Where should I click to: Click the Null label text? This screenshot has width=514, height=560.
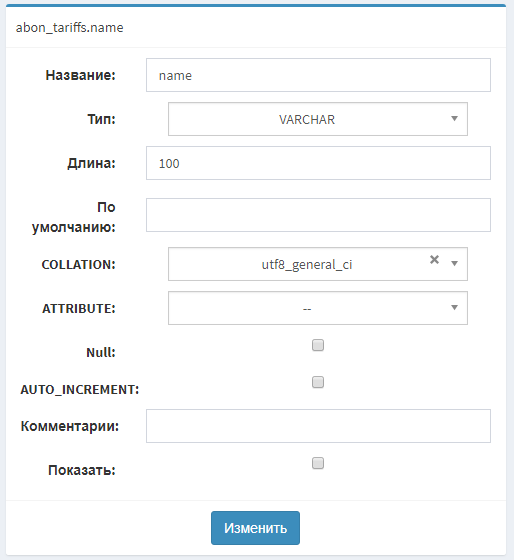coord(101,352)
